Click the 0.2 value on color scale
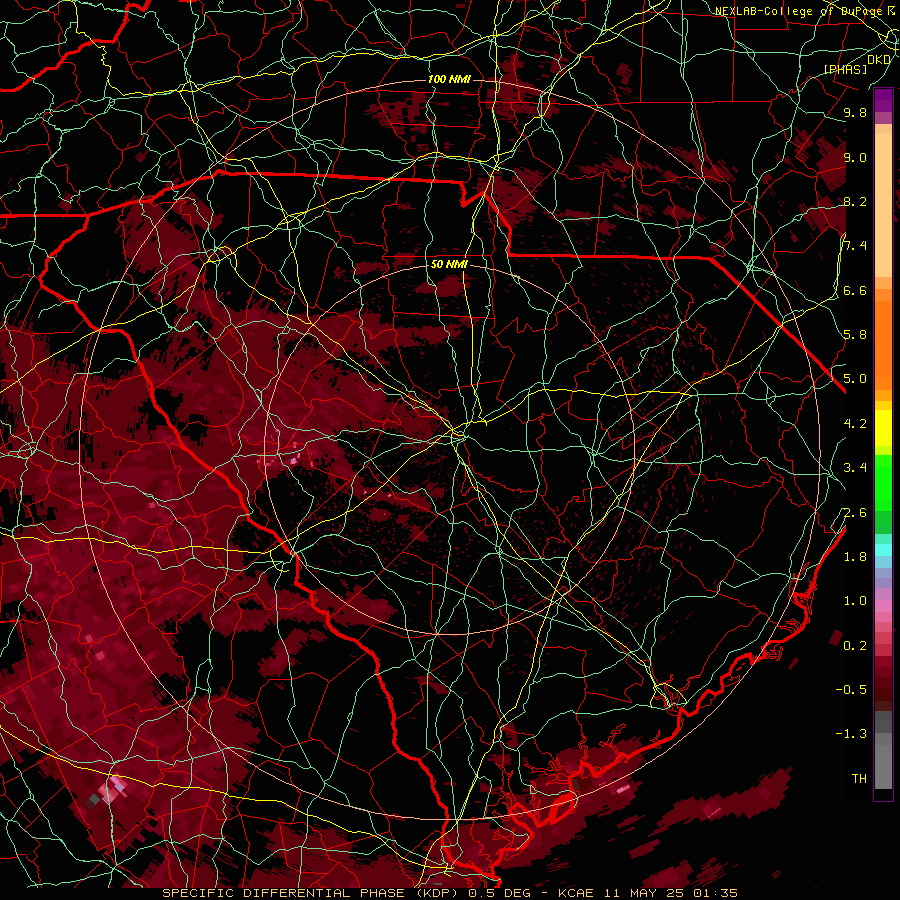The height and width of the screenshot is (900, 900). point(855,646)
